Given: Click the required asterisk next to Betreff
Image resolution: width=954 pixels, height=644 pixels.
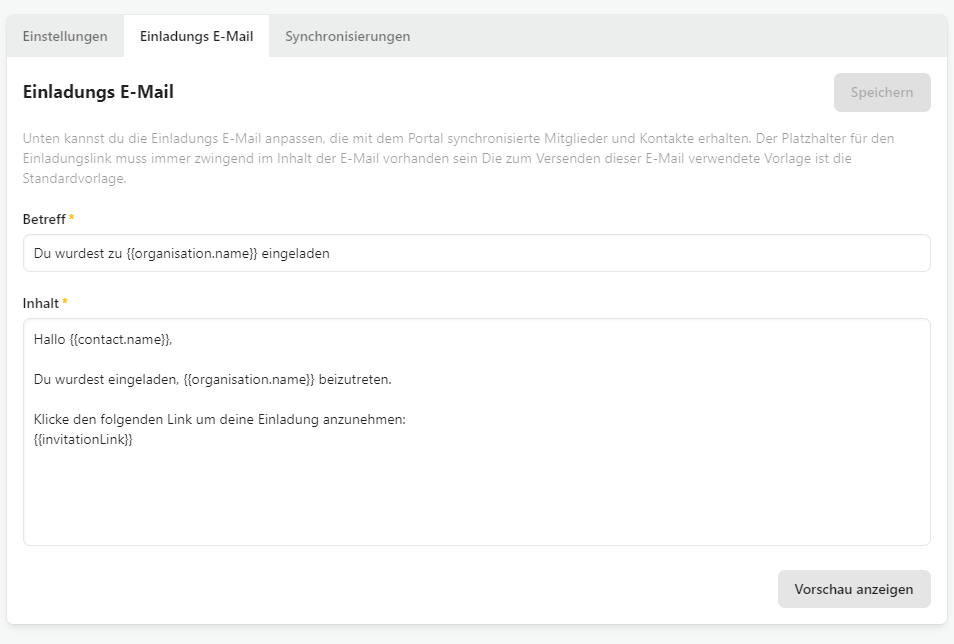Looking at the screenshot, I should click(71, 217).
